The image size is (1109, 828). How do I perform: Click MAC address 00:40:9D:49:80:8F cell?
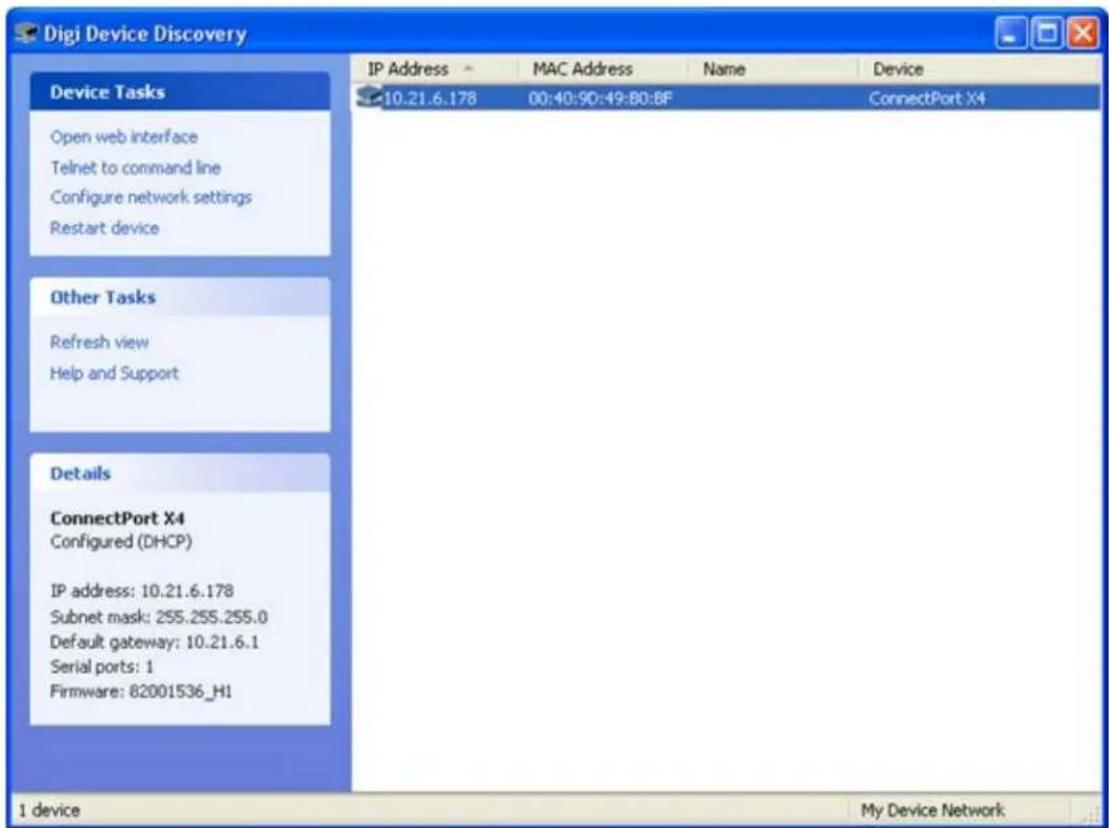600,98
